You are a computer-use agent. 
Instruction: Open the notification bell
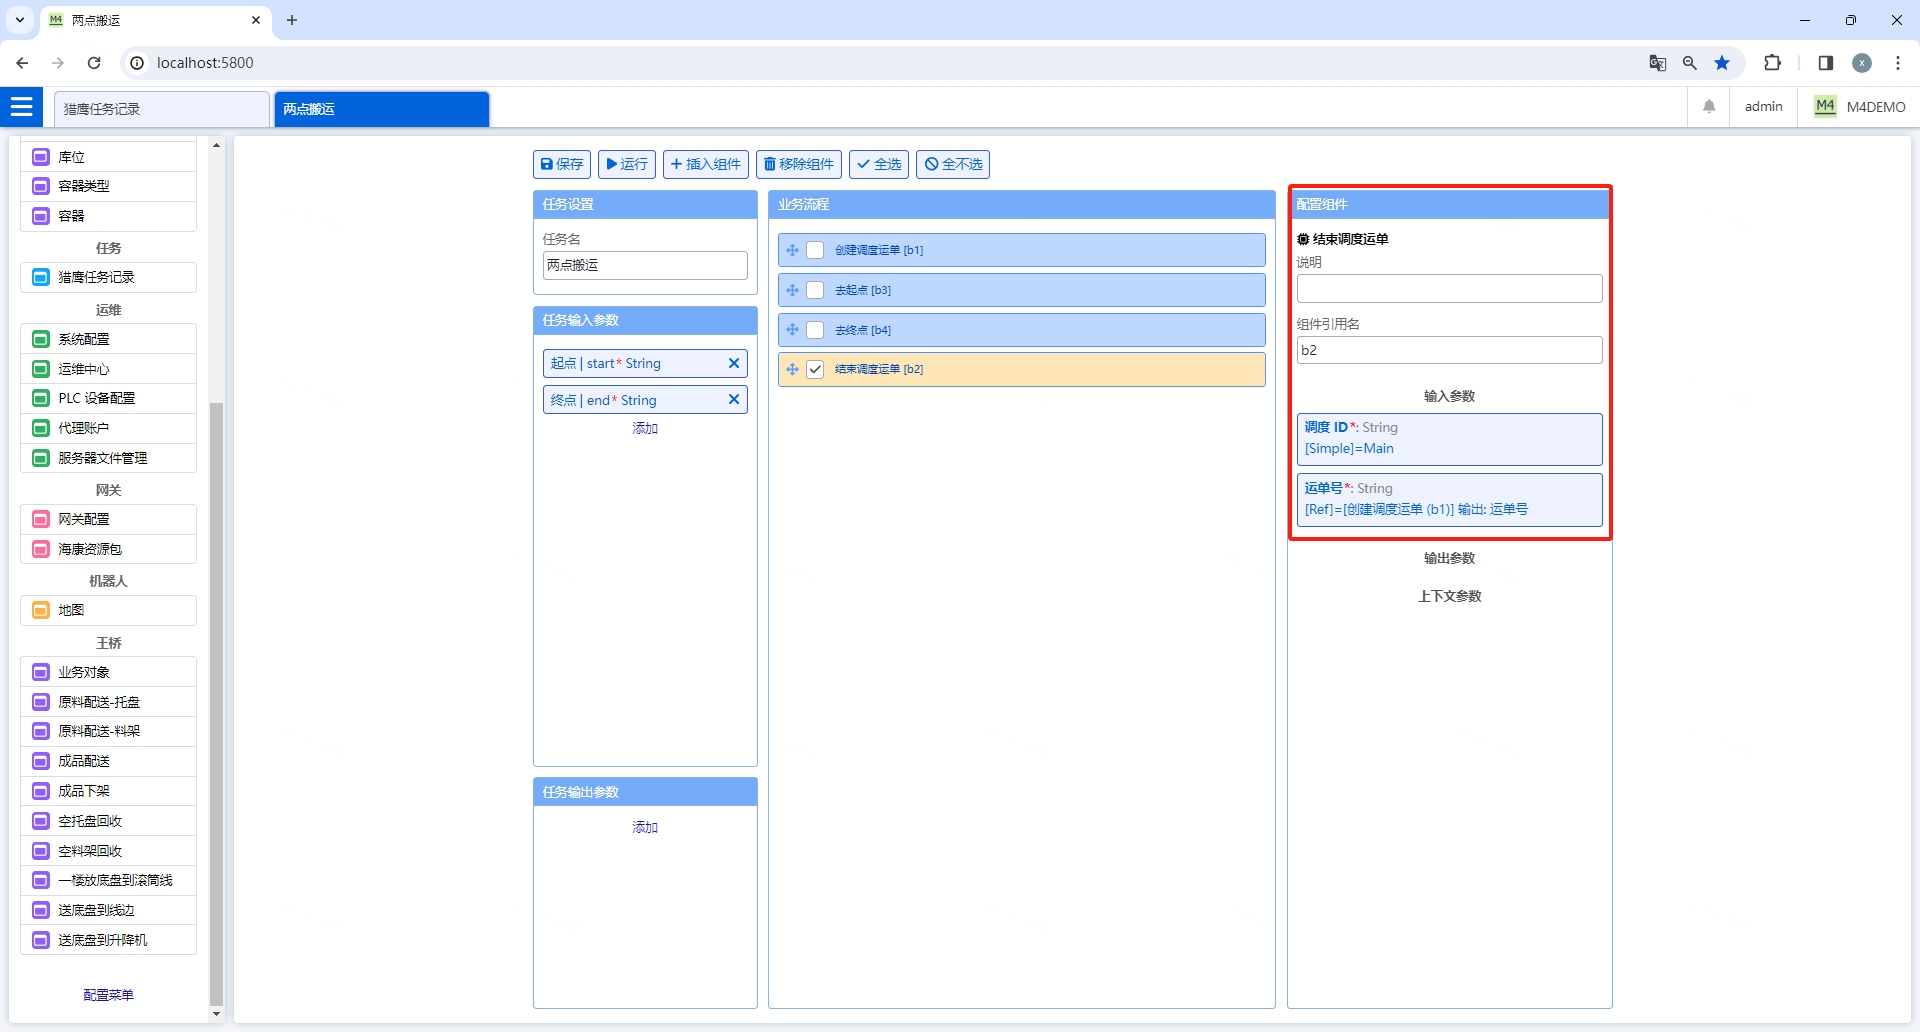tap(1709, 106)
